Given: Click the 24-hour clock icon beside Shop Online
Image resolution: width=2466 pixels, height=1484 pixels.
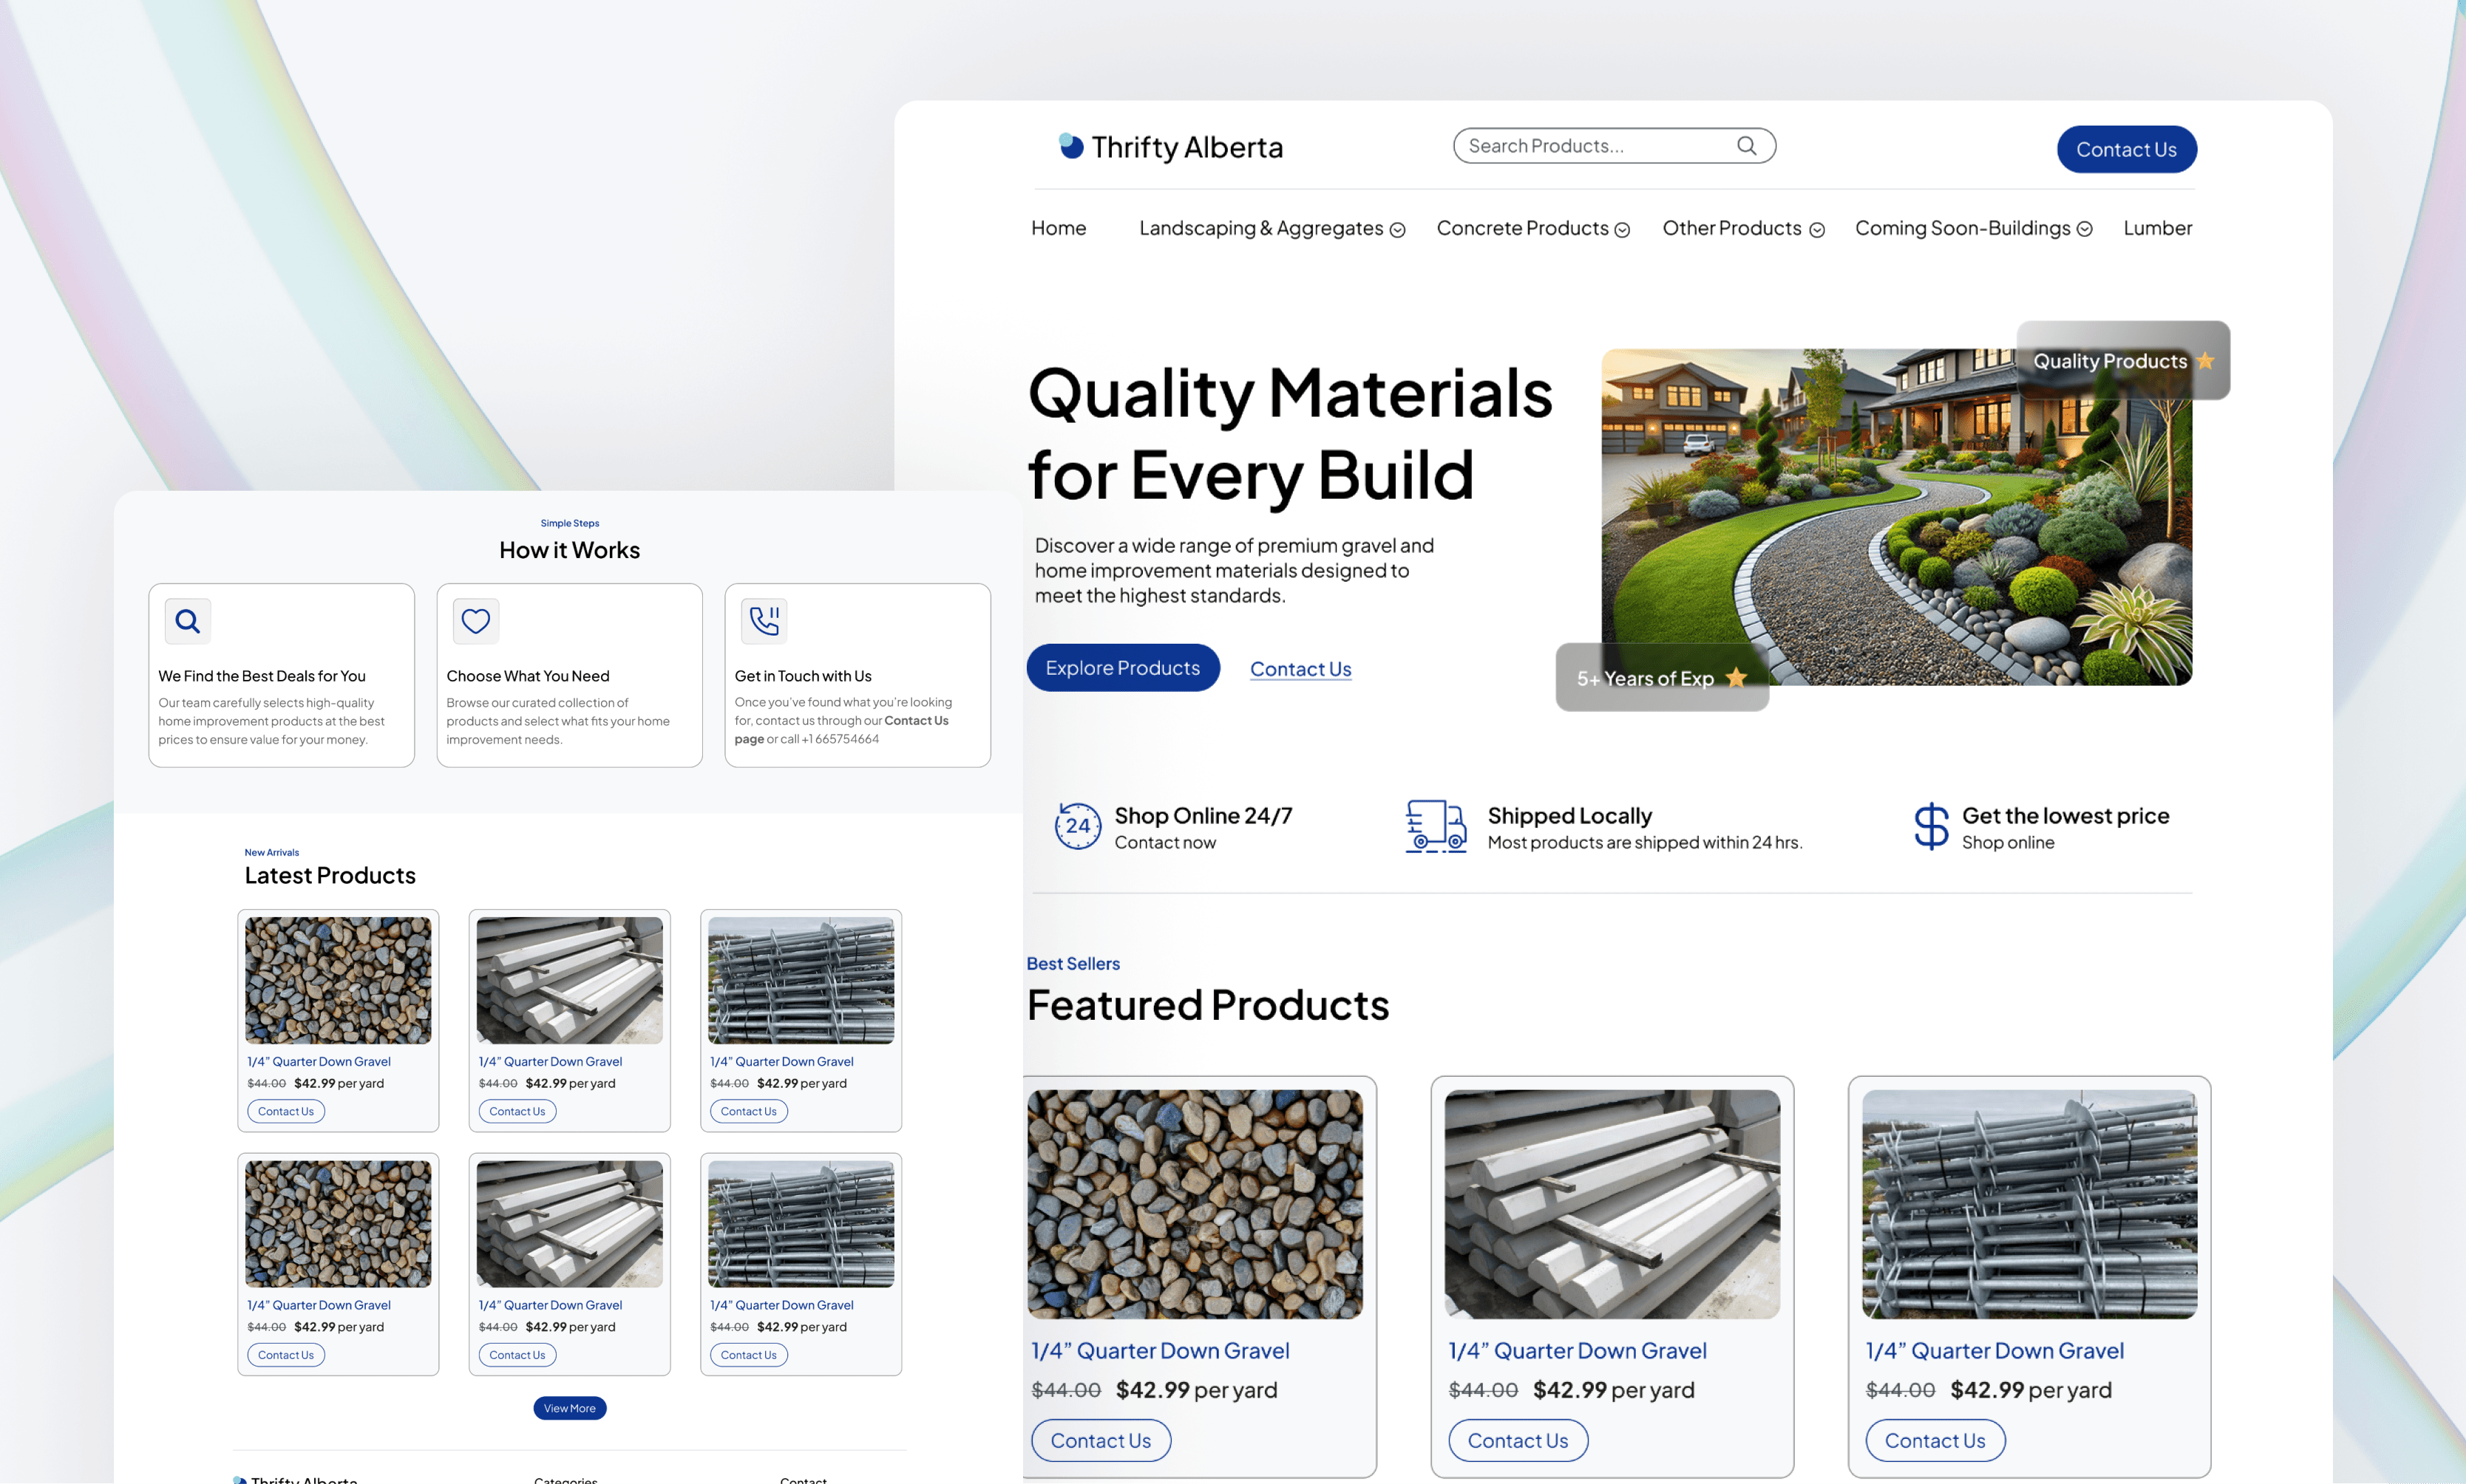Looking at the screenshot, I should click(x=1077, y=826).
